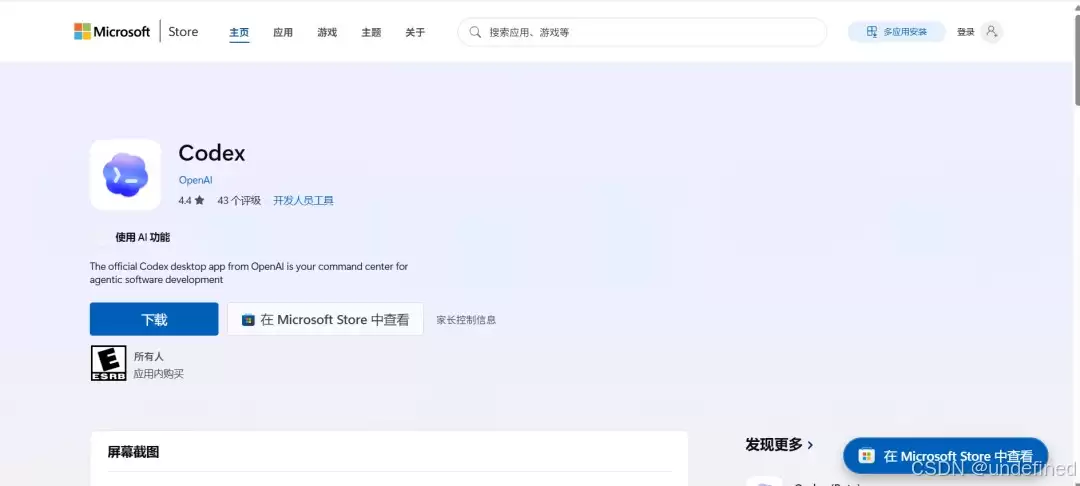Open the 游戏 menu item

coord(327,32)
